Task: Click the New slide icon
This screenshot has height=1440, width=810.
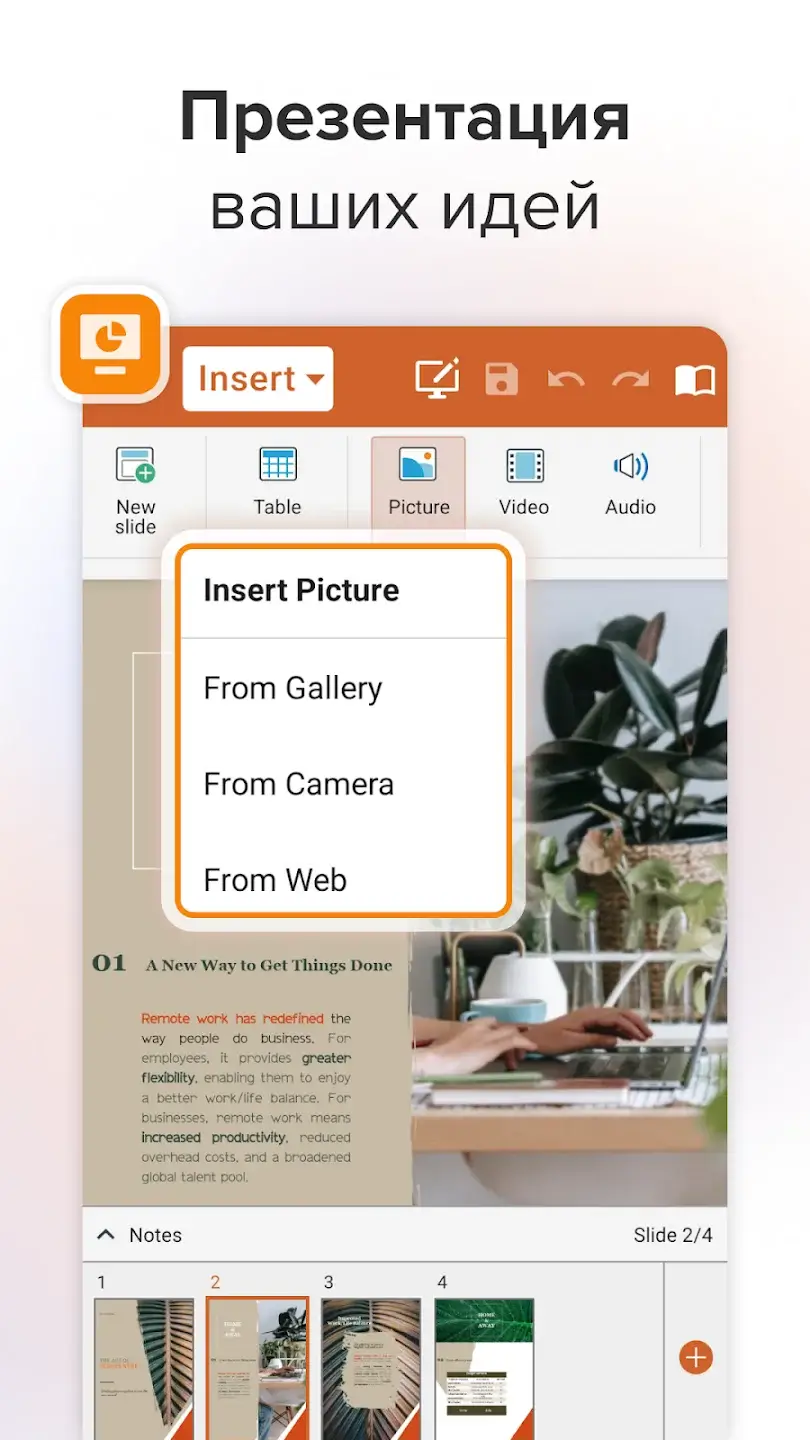Action: [x=135, y=467]
